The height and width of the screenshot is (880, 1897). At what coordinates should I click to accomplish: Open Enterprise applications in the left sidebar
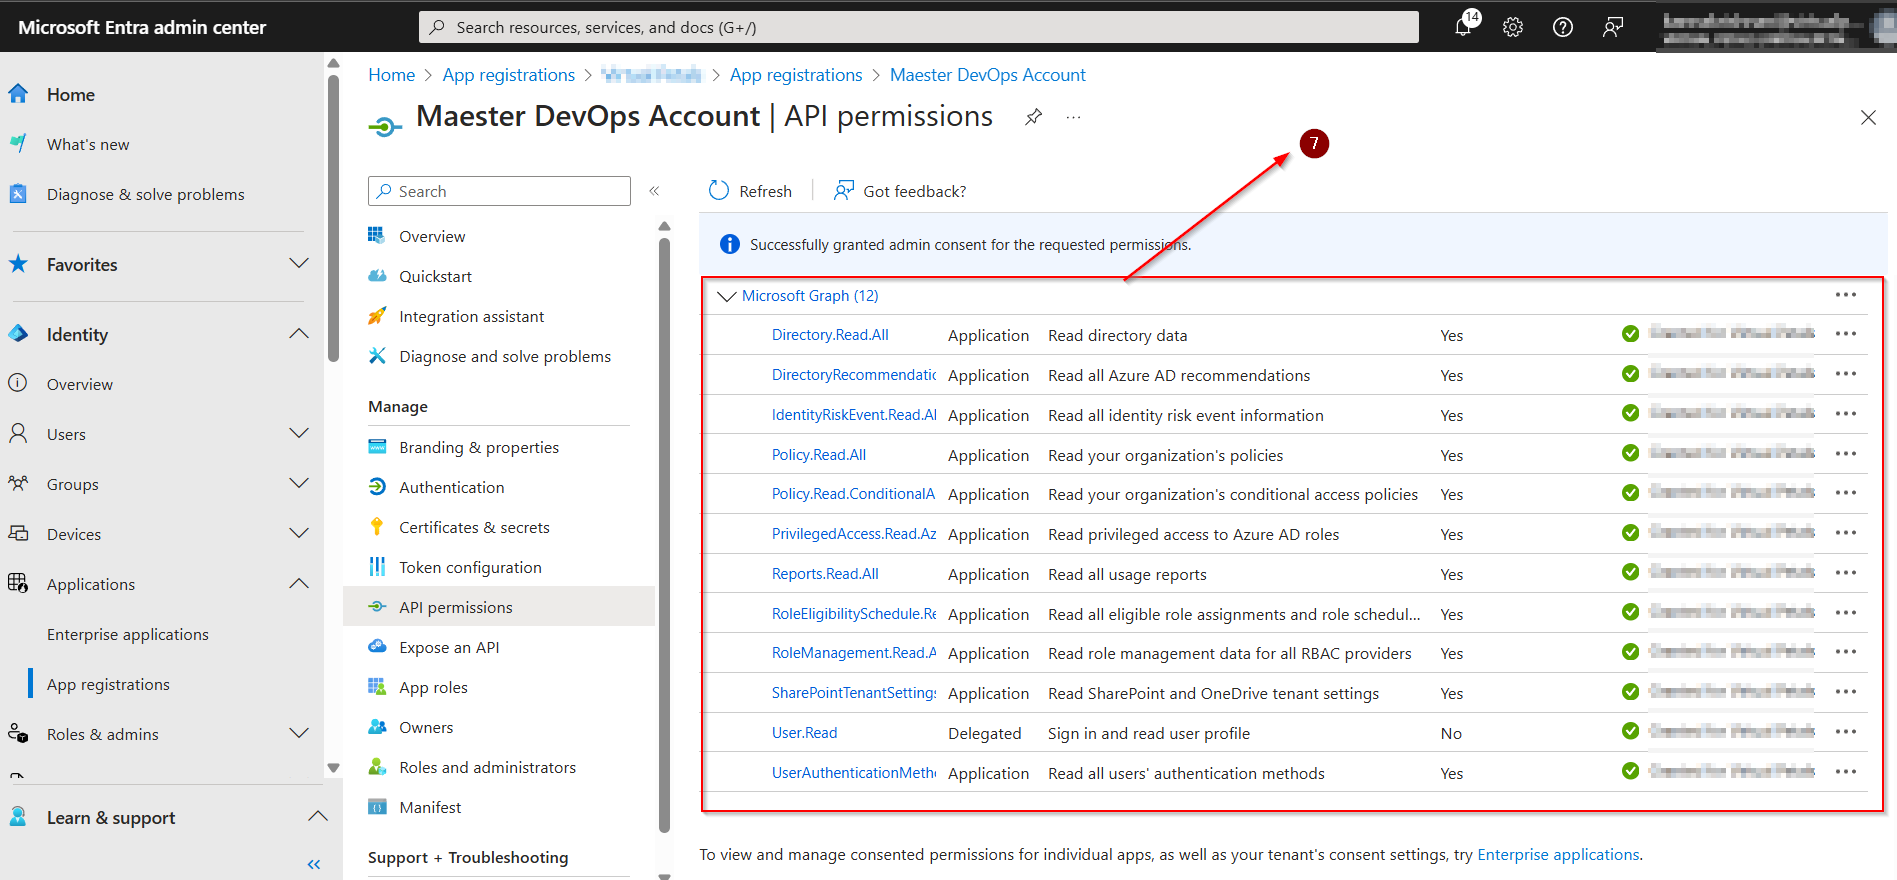tap(128, 634)
